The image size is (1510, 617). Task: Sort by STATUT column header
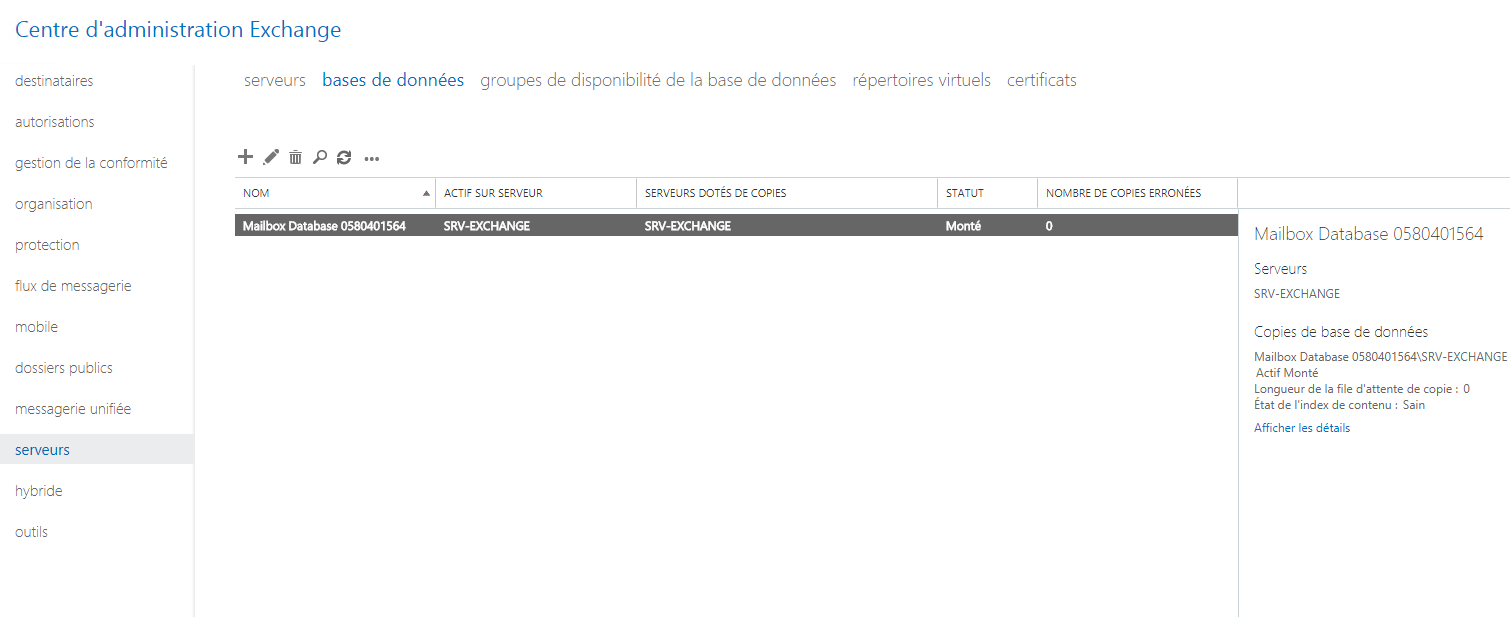point(987,193)
